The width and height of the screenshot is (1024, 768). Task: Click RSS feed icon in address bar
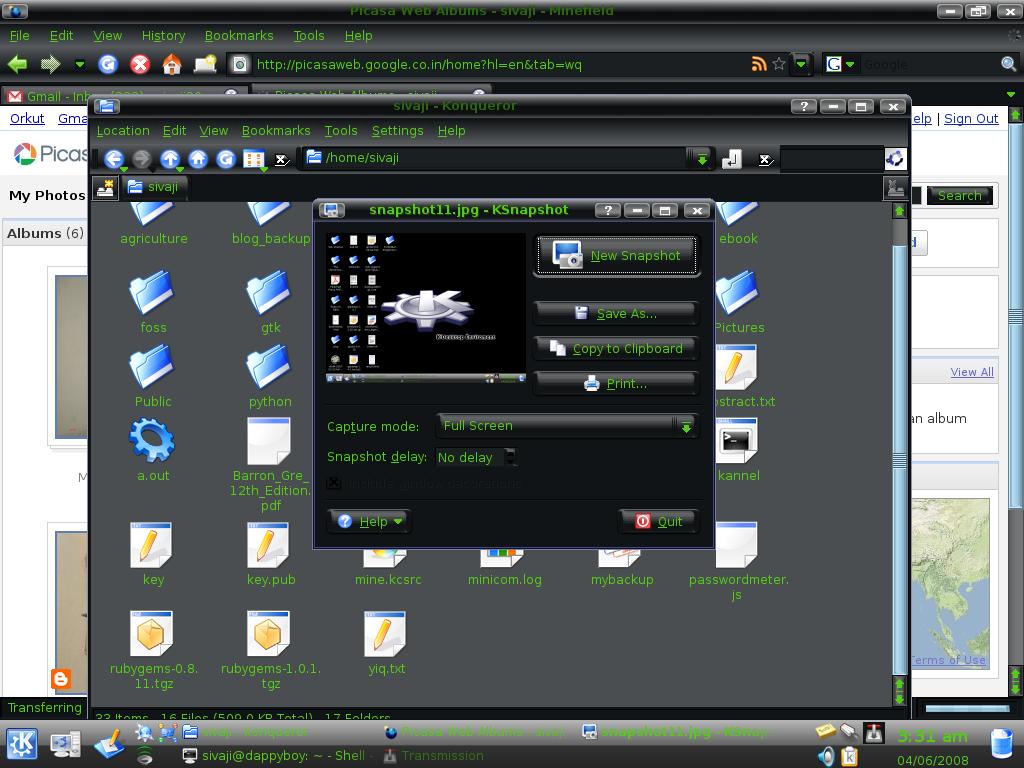pyautogui.click(x=758, y=64)
